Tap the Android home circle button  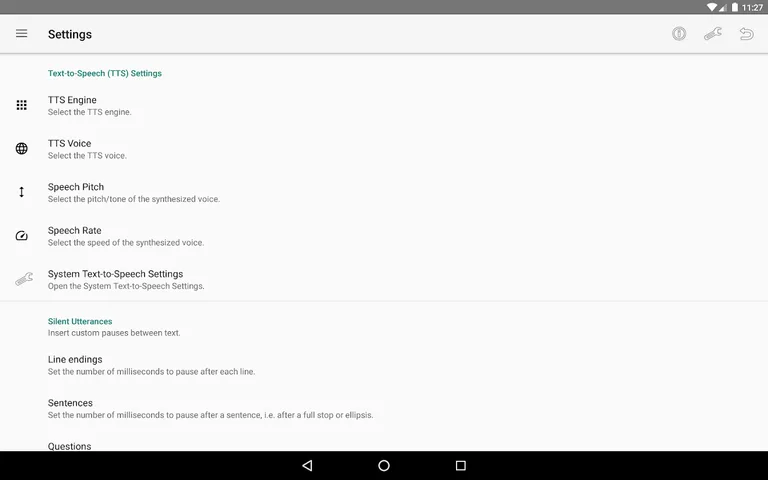pyautogui.click(x=384, y=465)
